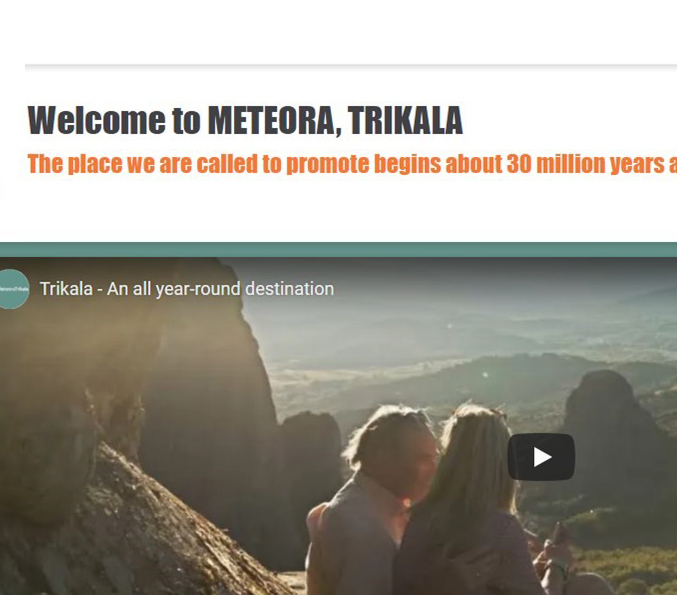
Task: Select the orange '30 million years' subtitle
Action: tap(352, 164)
